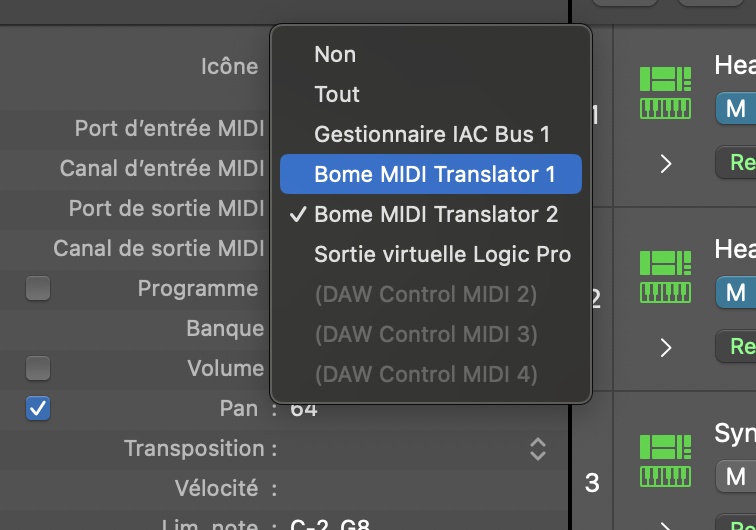The width and height of the screenshot is (756, 530).
Task: Mute track 3 with the M button
Action: (735, 475)
